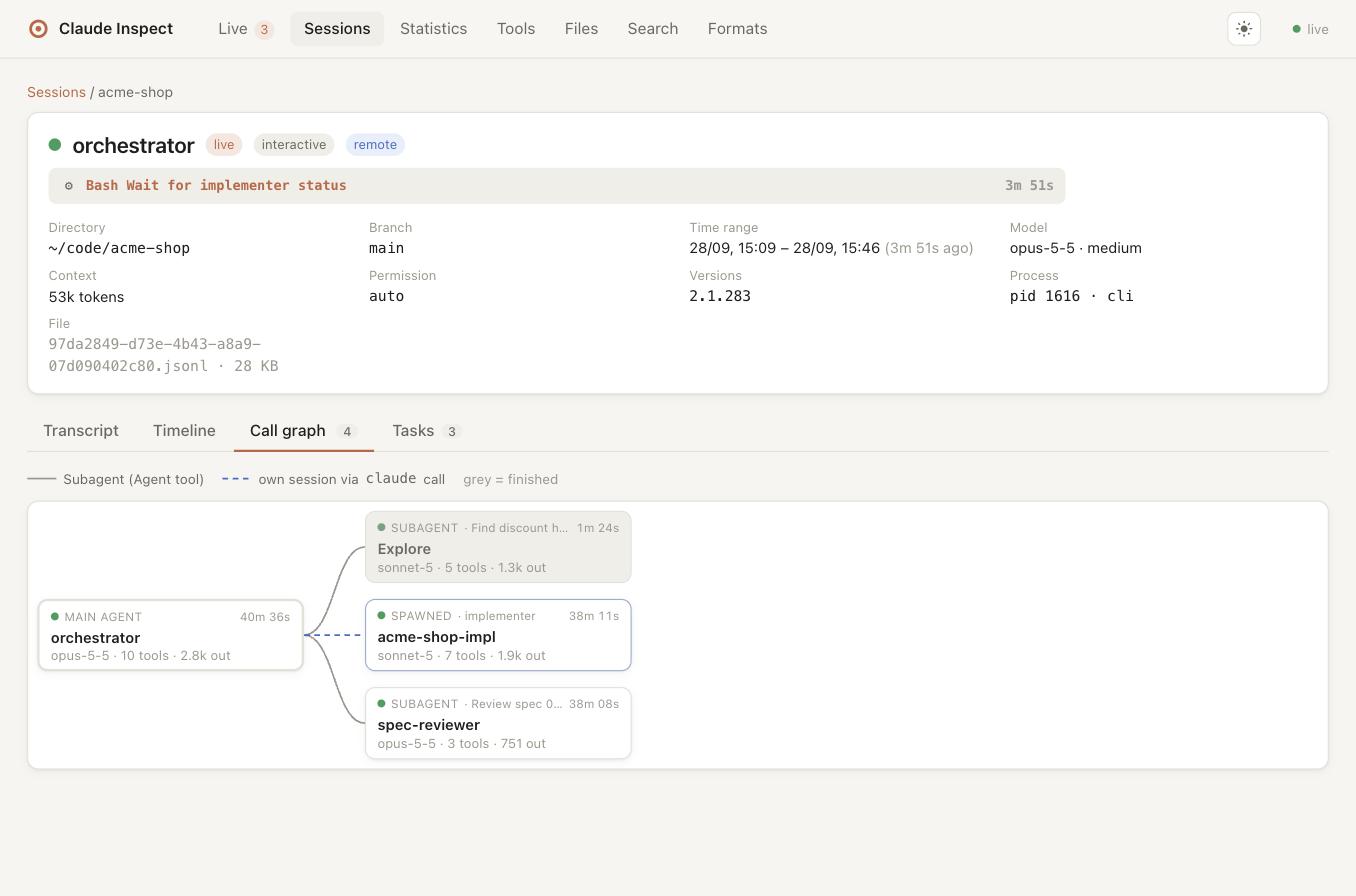
Task: Click the 'remote' badge
Action: tap(375, 145)
